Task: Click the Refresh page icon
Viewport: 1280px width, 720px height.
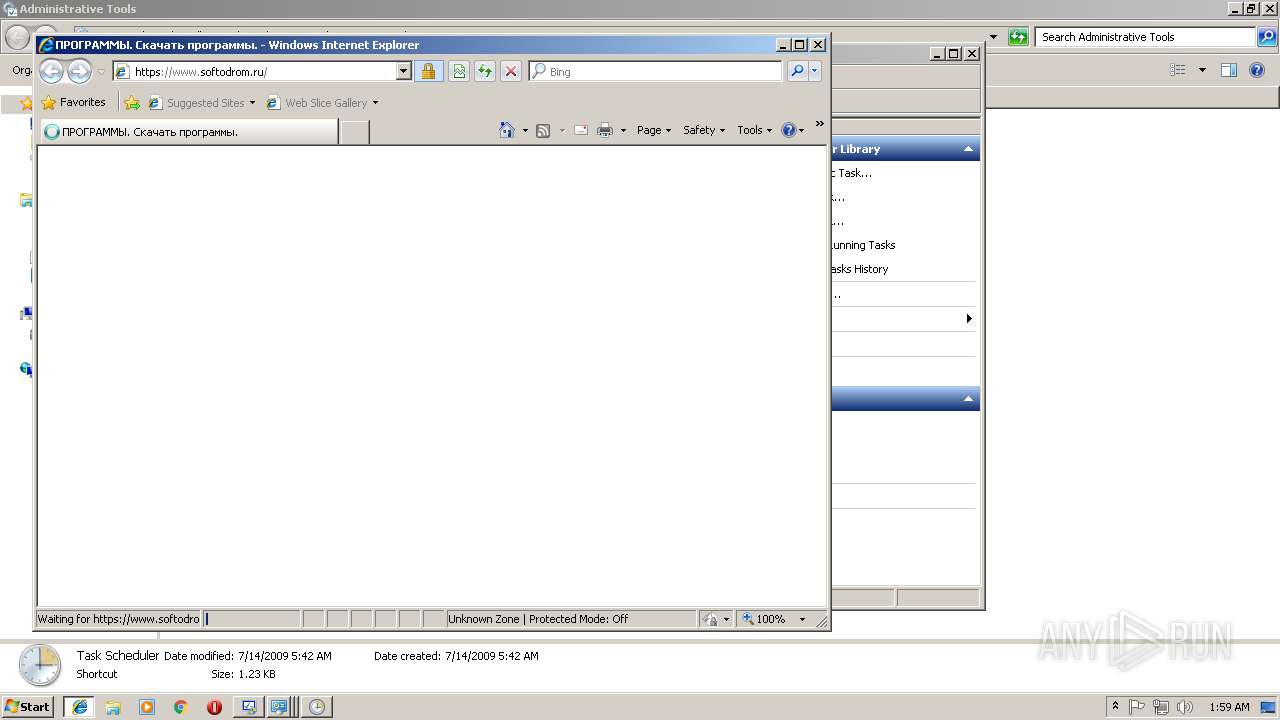Action: (x=485, y=71)
